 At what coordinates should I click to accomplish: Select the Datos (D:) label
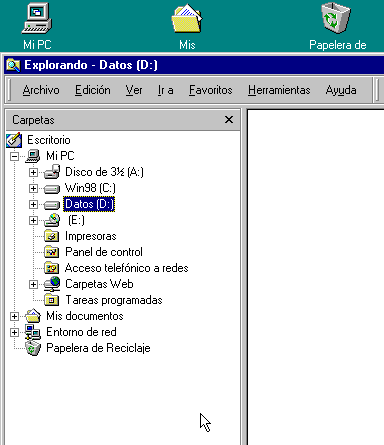point(89,204)
